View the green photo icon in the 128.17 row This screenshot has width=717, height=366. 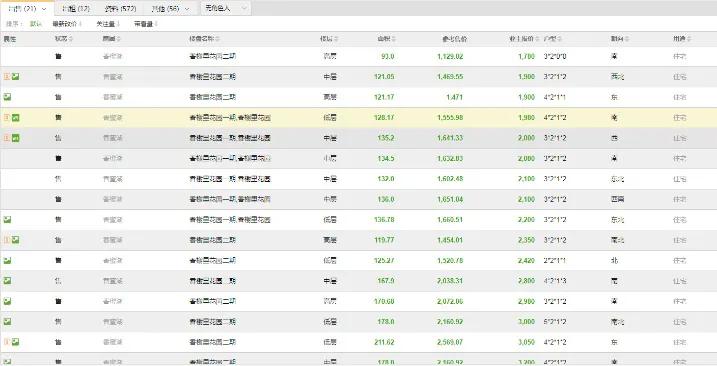(16, 118)
